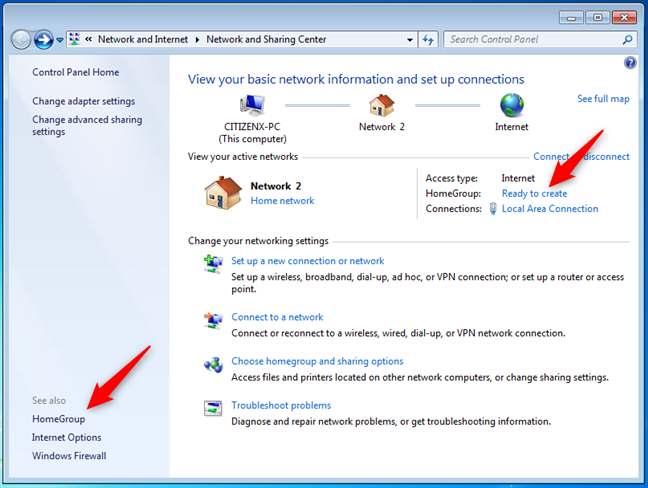This screenshot has height=488, width=648.
Task: Click the Local Area Connection plug icon
Action: 493,208
